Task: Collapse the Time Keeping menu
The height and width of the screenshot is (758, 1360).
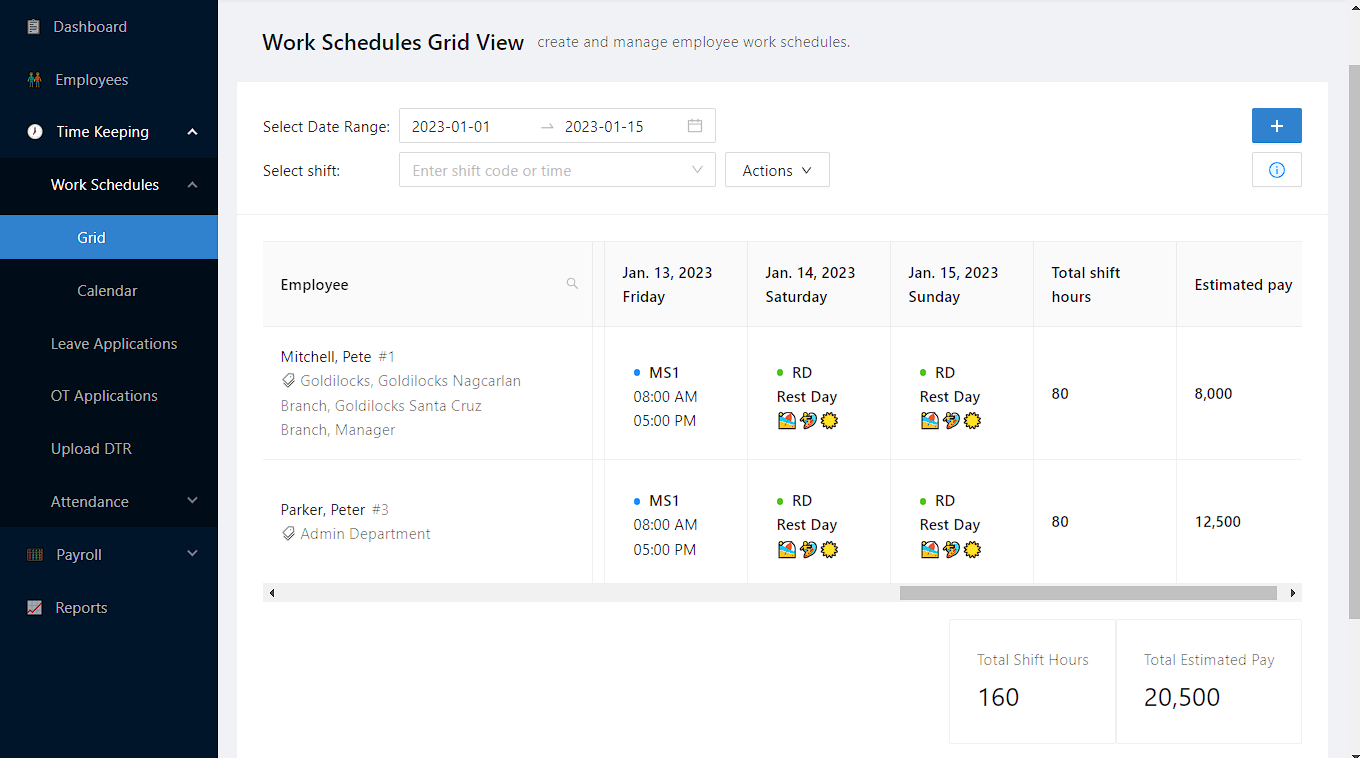Action: click(x=192, y=132)
